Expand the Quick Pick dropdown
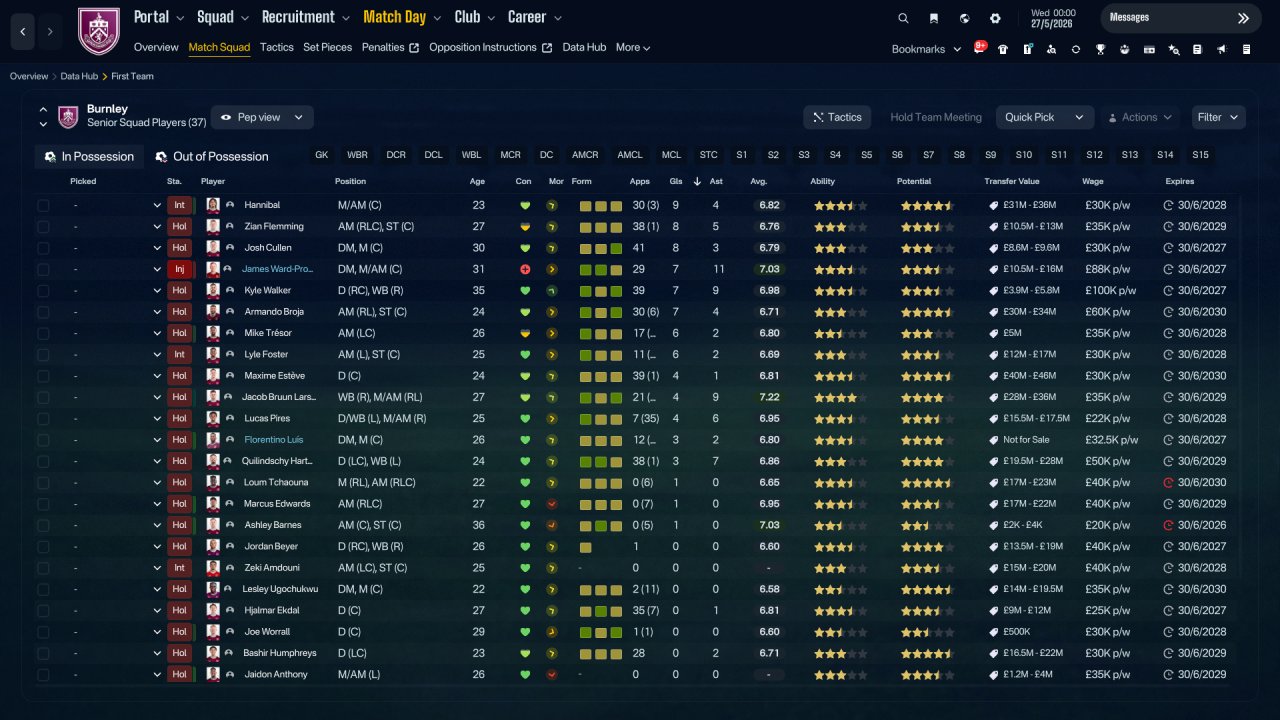This screenshot has width=1280, height=720. coord(1044,117)
